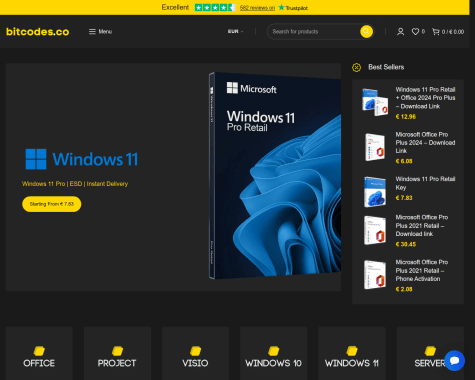
Task: Click the Windows 11 logo in banner
Action: click(x=82, y=159)
